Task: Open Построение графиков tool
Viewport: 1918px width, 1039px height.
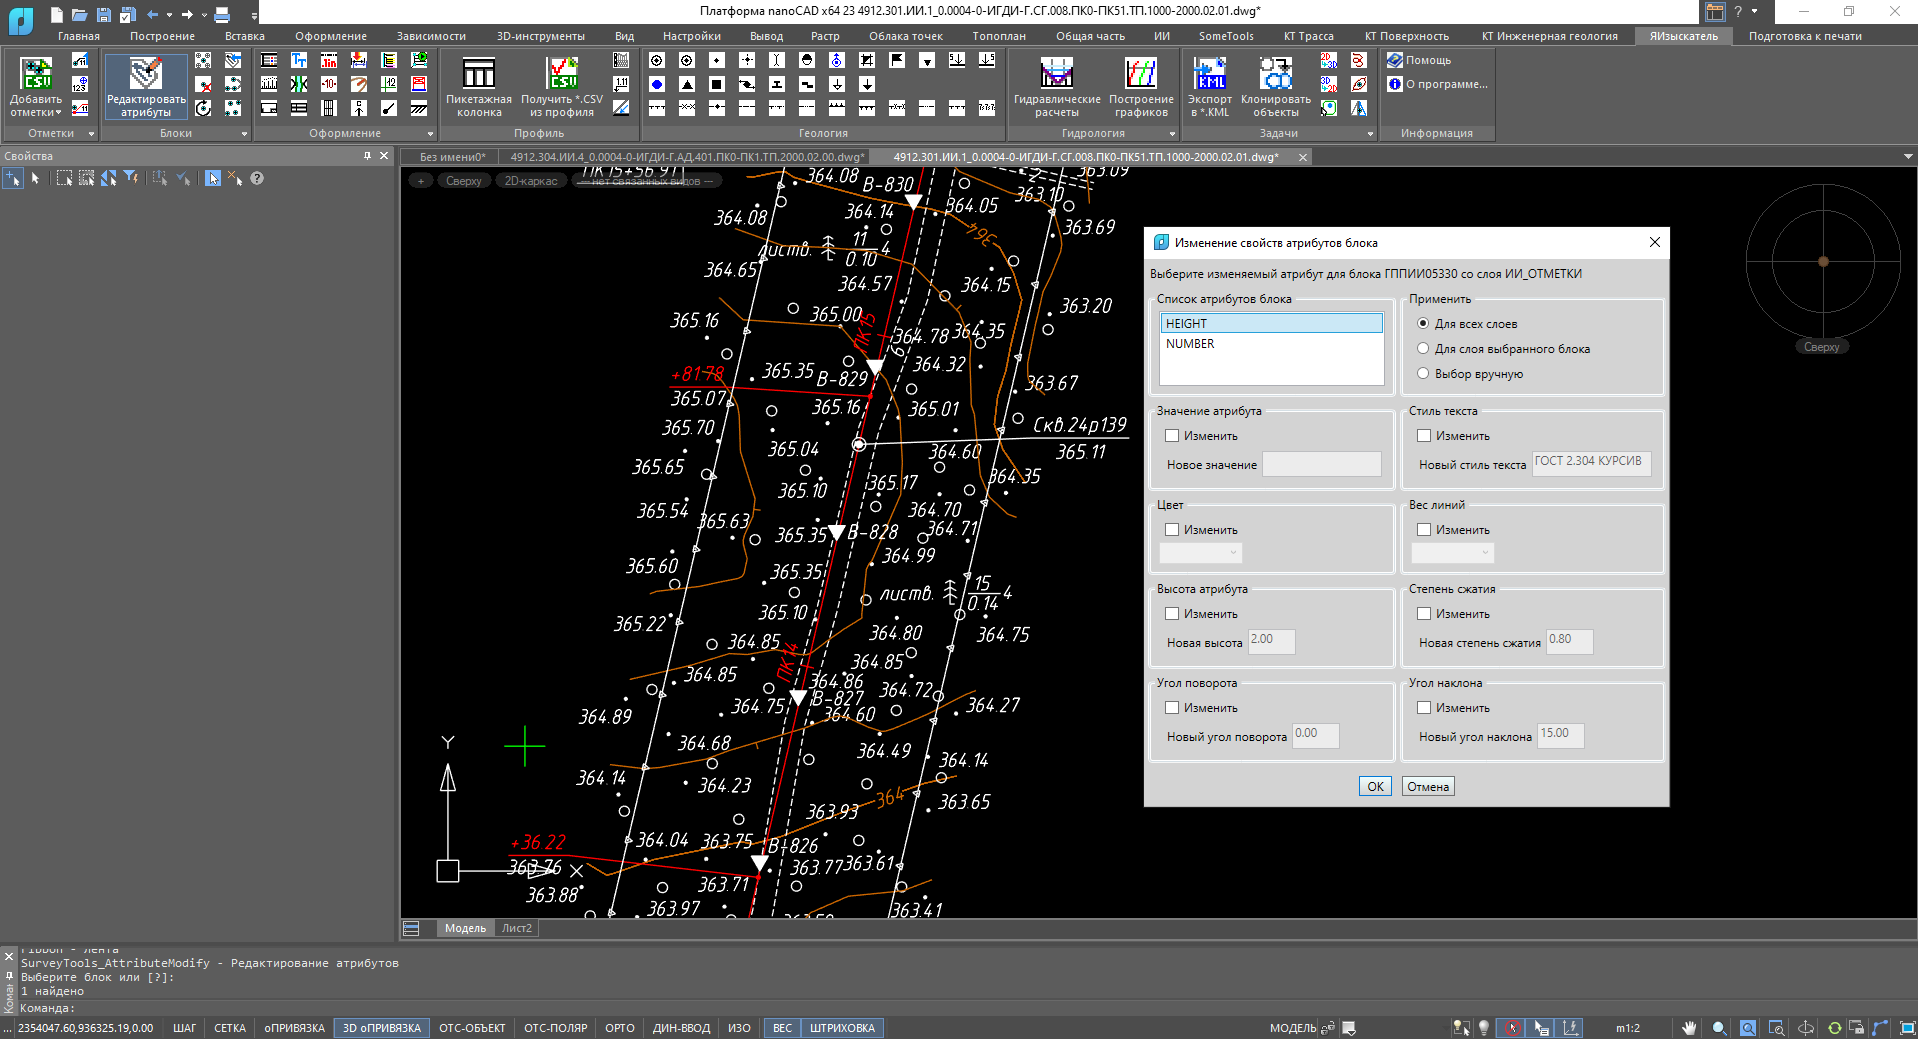Action: coord(1141,87)
